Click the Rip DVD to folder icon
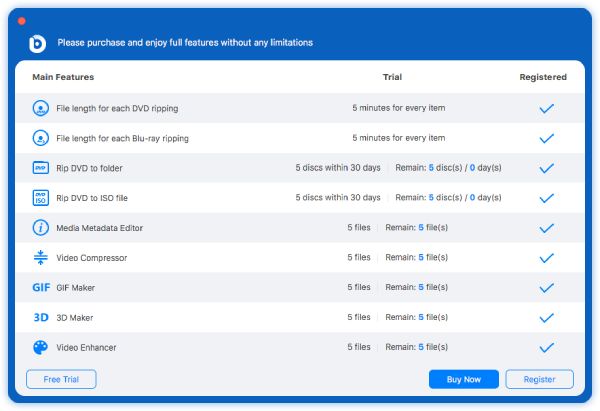600x411 pixels. [41, 168]
